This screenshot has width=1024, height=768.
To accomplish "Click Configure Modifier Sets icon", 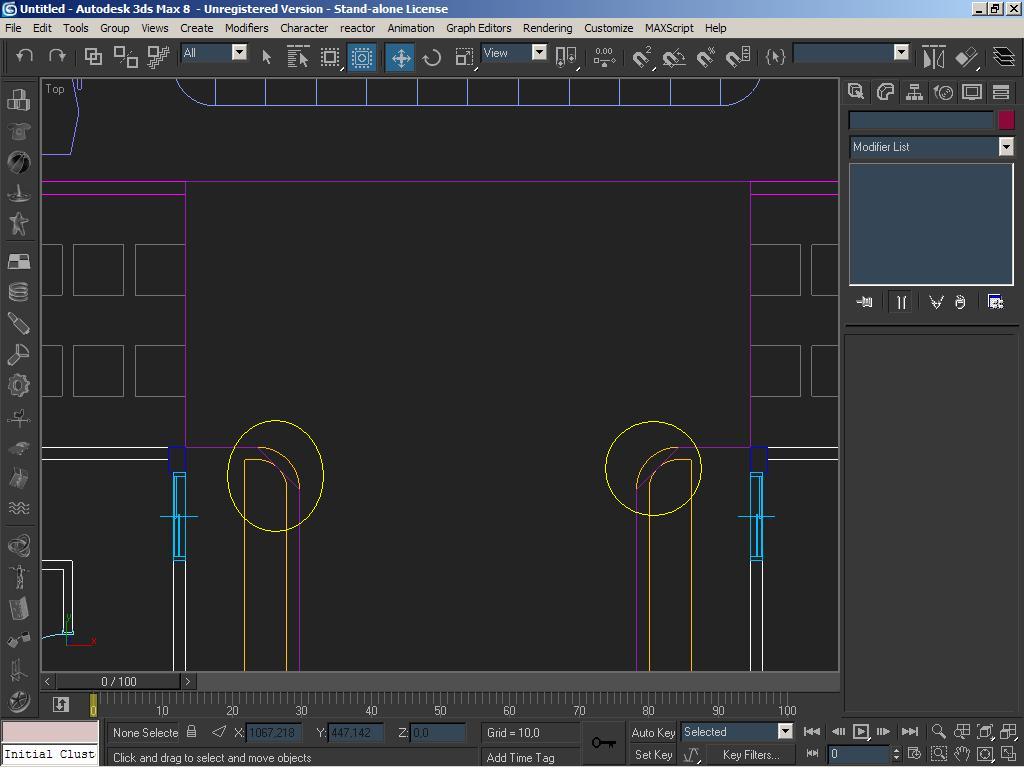I will tap(995, 302).
